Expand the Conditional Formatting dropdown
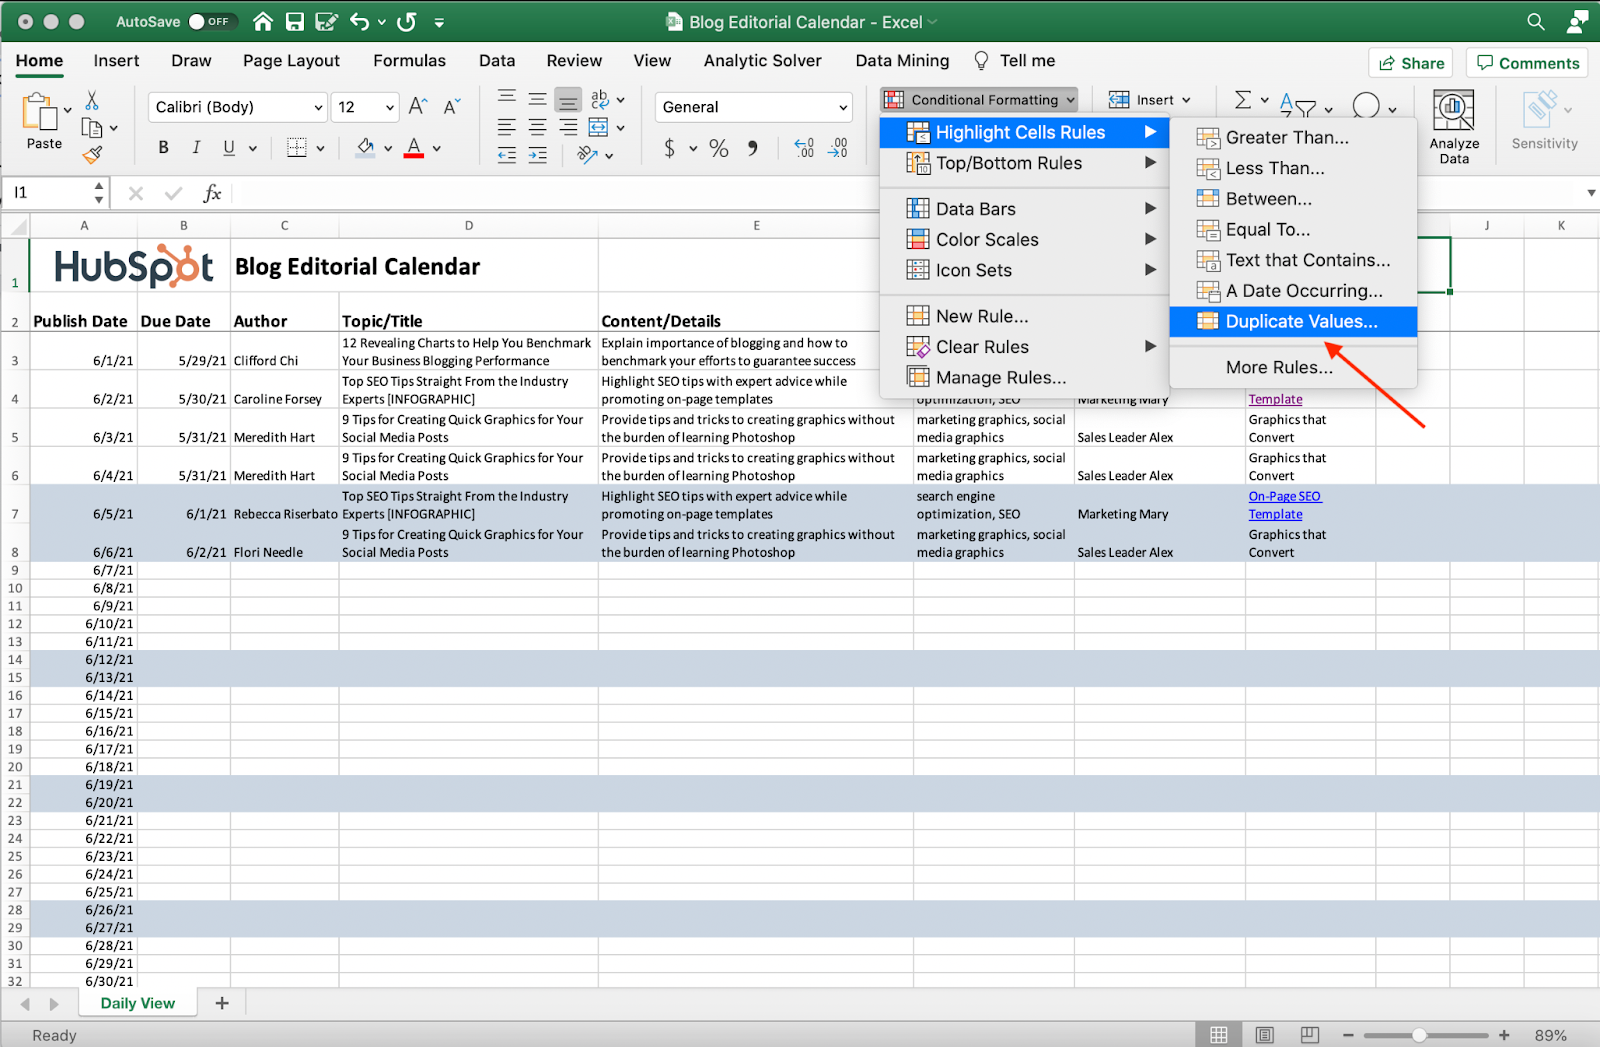Viewport: 1600px width, 1047px height. (x=979, y=100)
